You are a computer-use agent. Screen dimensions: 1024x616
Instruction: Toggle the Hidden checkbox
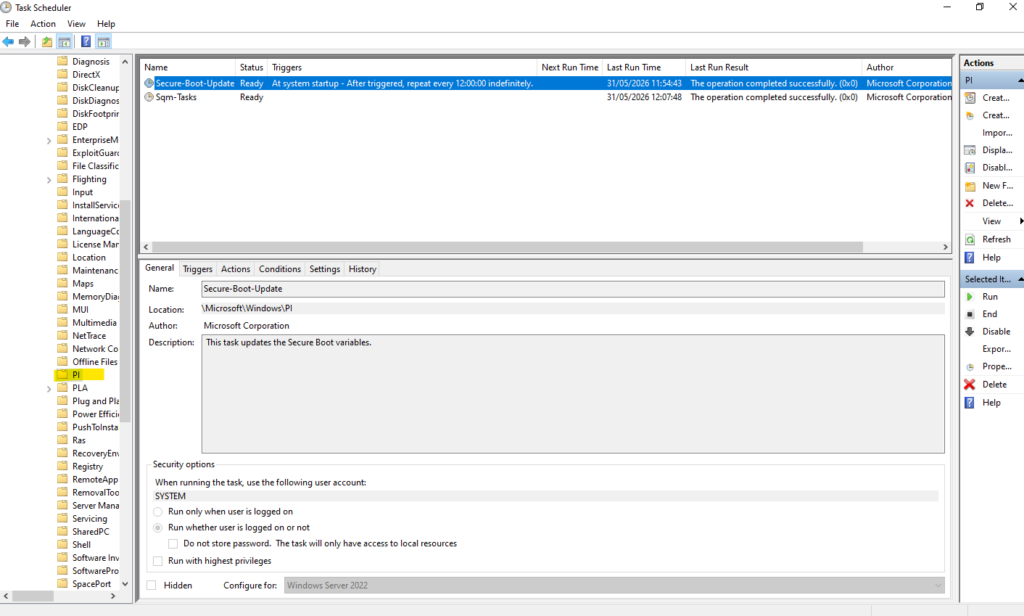152,585
